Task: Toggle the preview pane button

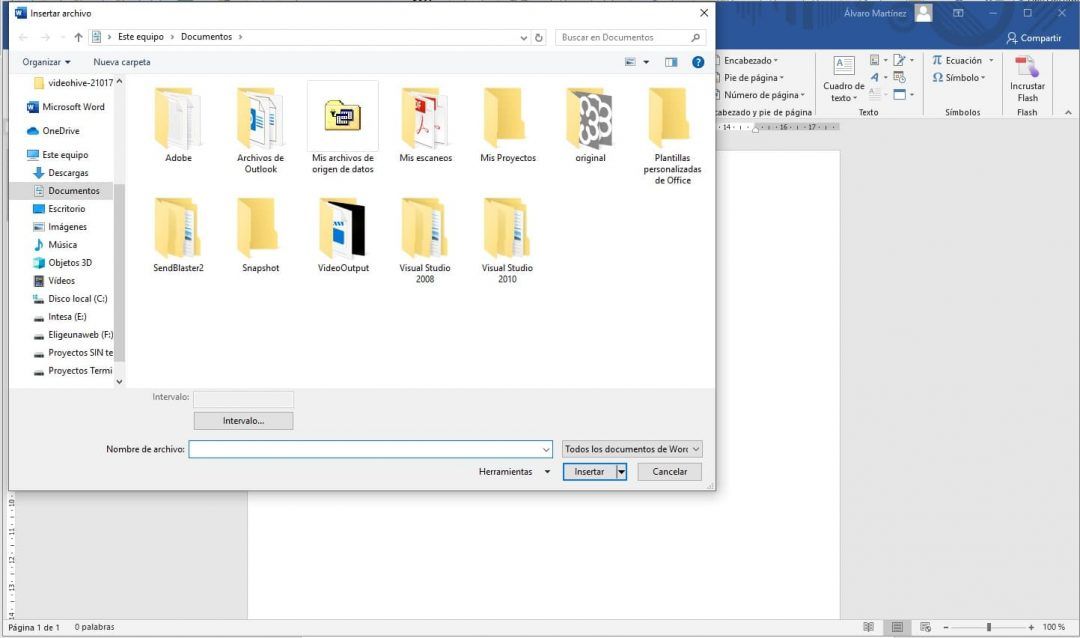Action: click(x=671, y=62)
